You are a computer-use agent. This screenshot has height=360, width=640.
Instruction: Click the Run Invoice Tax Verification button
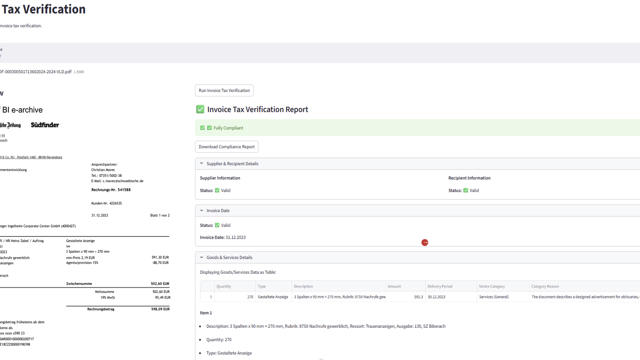(x=224, y=91)
